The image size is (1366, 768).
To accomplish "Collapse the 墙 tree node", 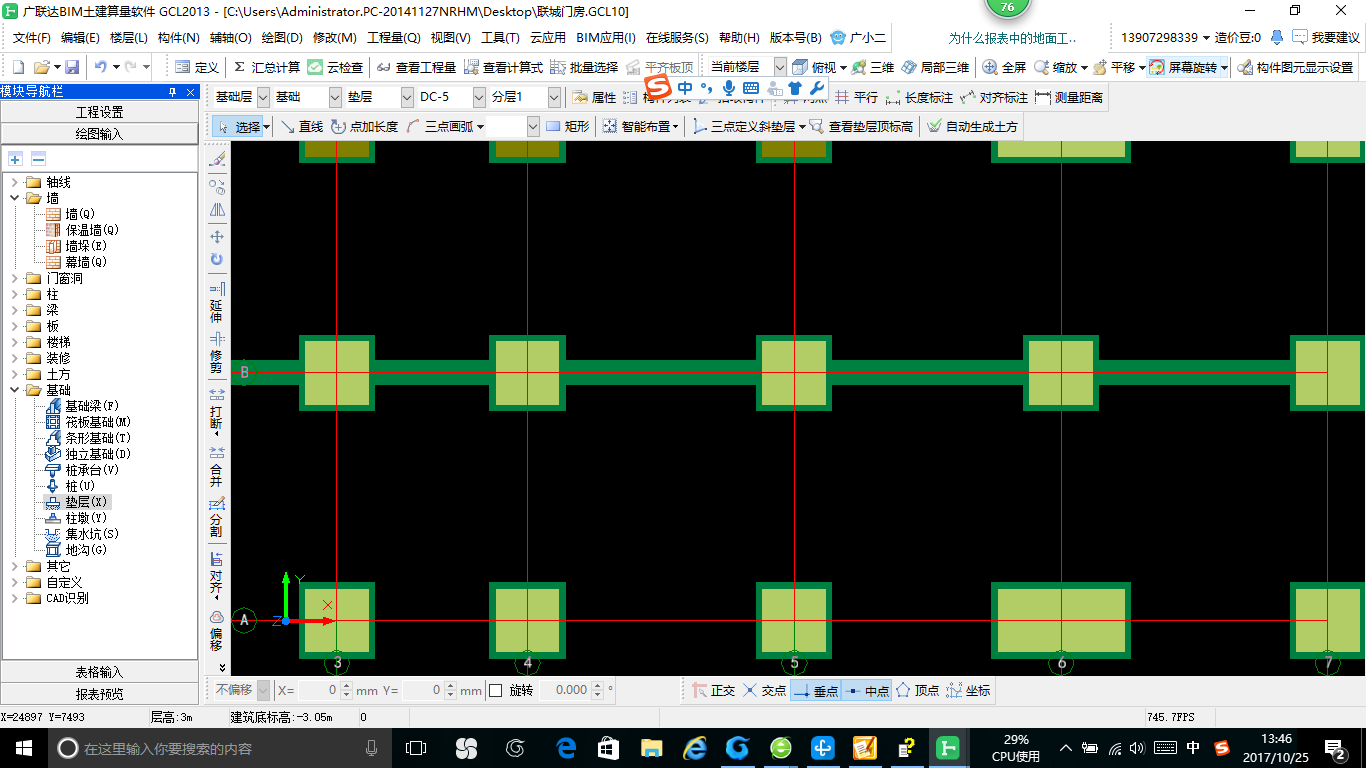I will point(14,198).
